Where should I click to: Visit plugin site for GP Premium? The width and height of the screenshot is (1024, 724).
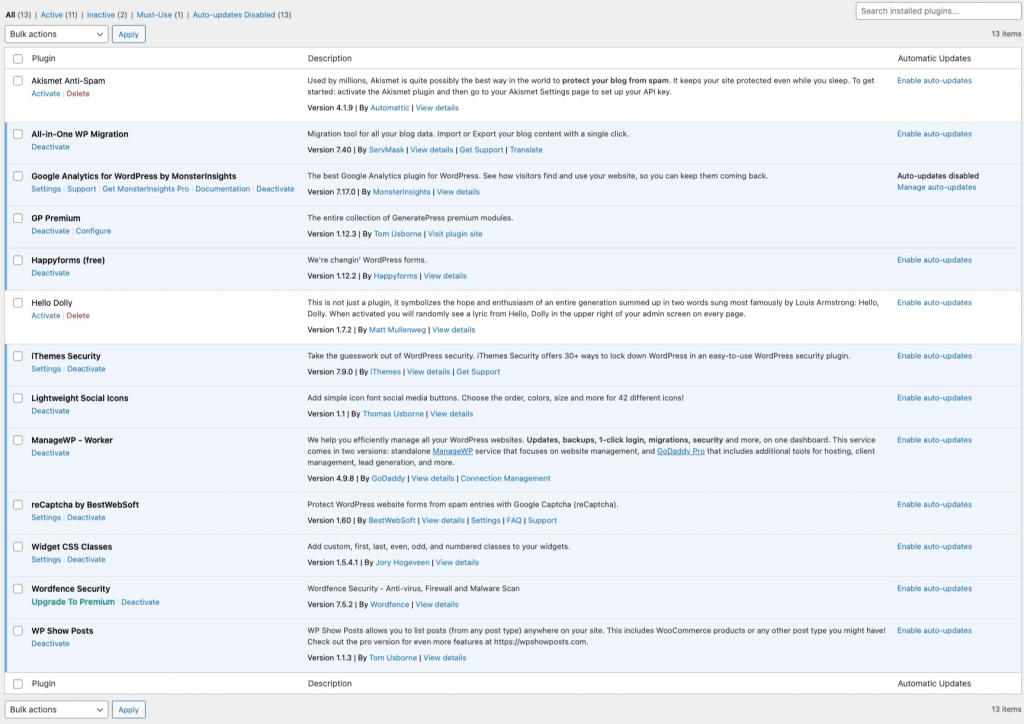[455, 234]
